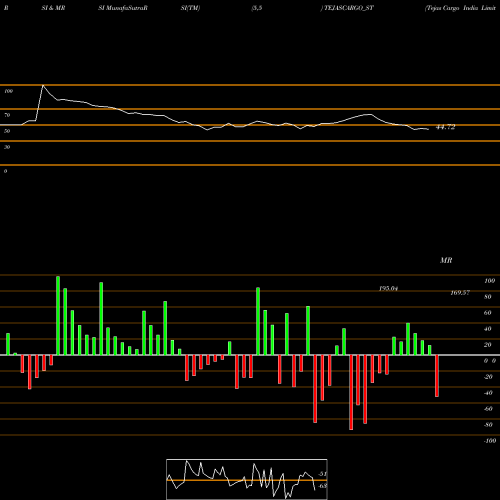Viewport: 500px width, 500px height.
Task: Click the RSI axis label 70
Action: [7, 115]
